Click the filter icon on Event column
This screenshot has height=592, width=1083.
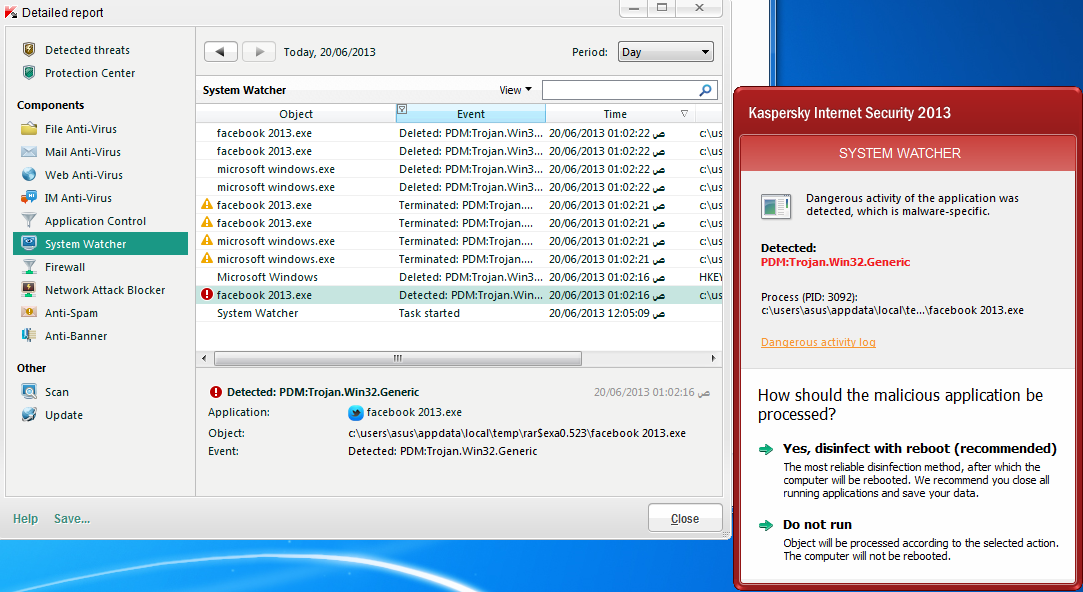tap(402, 109)
